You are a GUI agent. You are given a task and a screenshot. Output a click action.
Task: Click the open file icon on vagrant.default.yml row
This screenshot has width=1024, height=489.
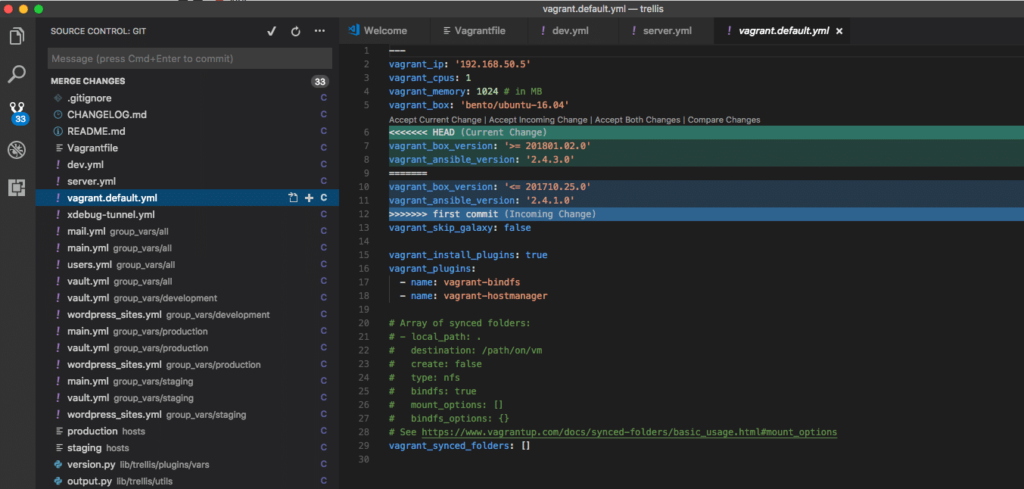pos(293,198)
